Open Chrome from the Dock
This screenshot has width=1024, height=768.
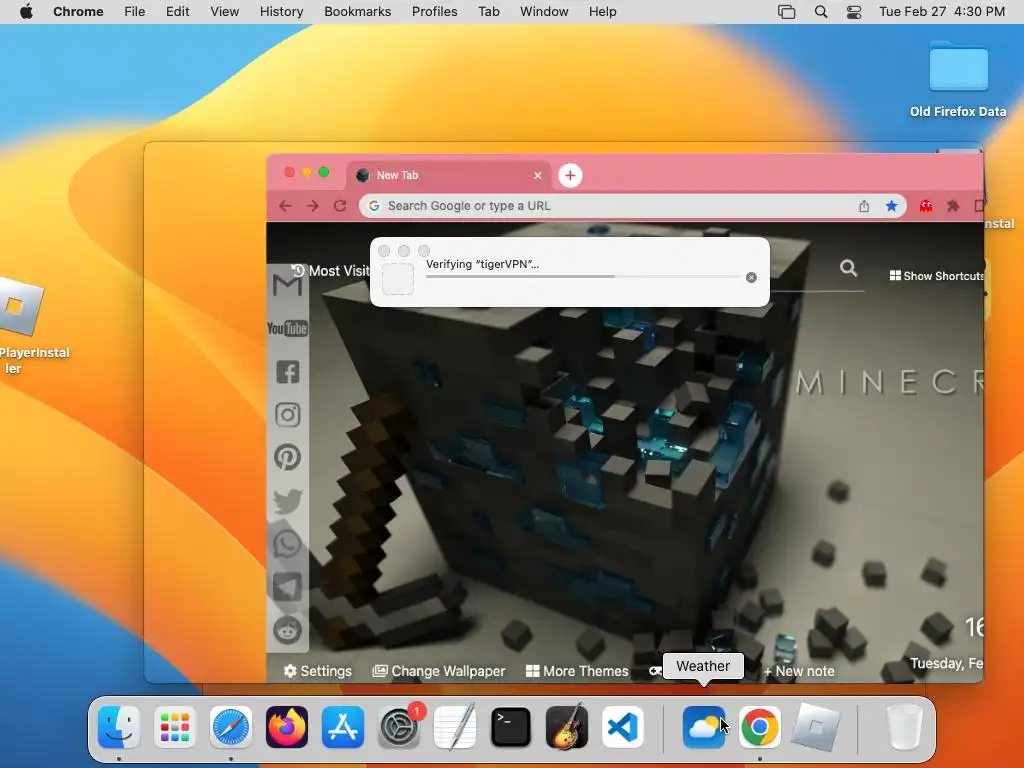760,727
